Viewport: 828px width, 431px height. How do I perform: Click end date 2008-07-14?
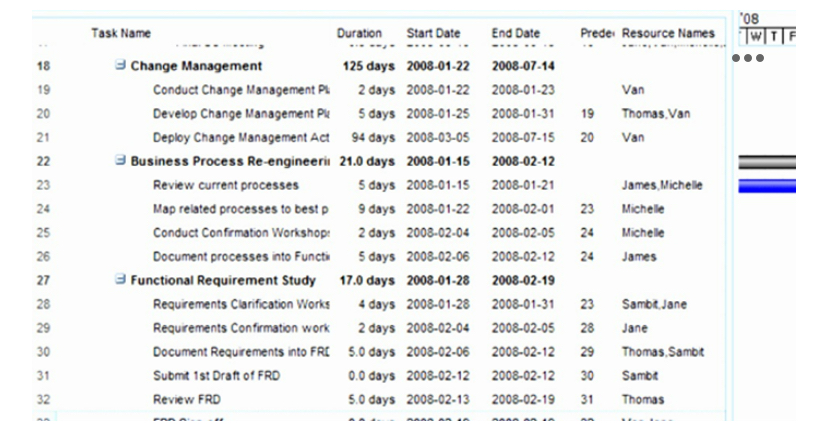523,66
